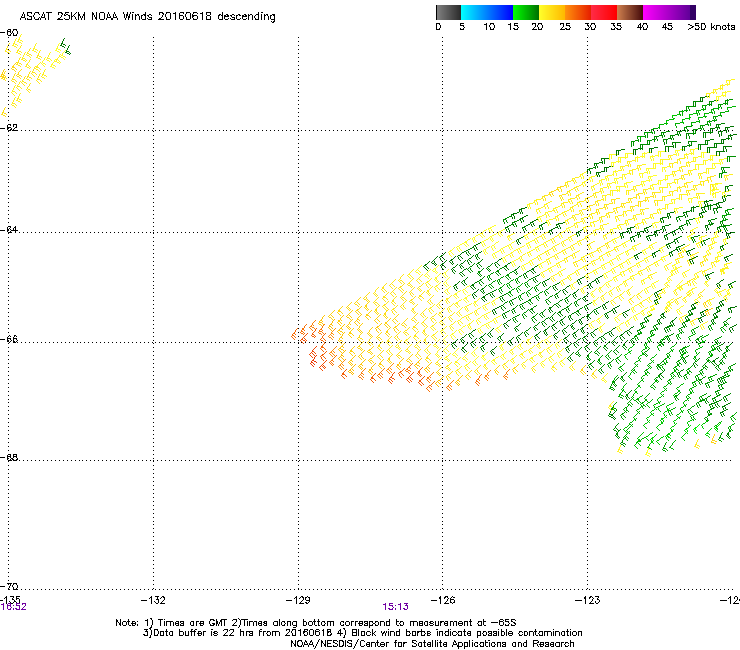Click the legend label '35'
740x650 pixels.
(616, 27)
